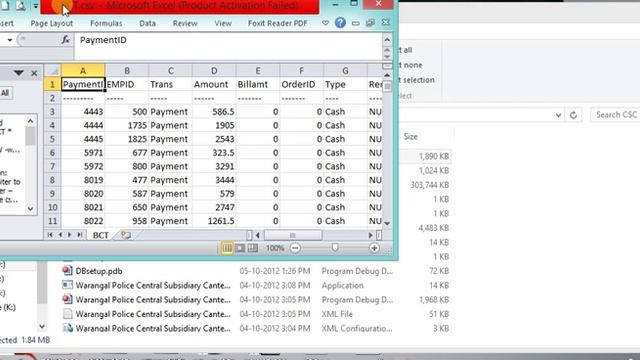Go to previous sheet navigation arrow

coord(60,235)
